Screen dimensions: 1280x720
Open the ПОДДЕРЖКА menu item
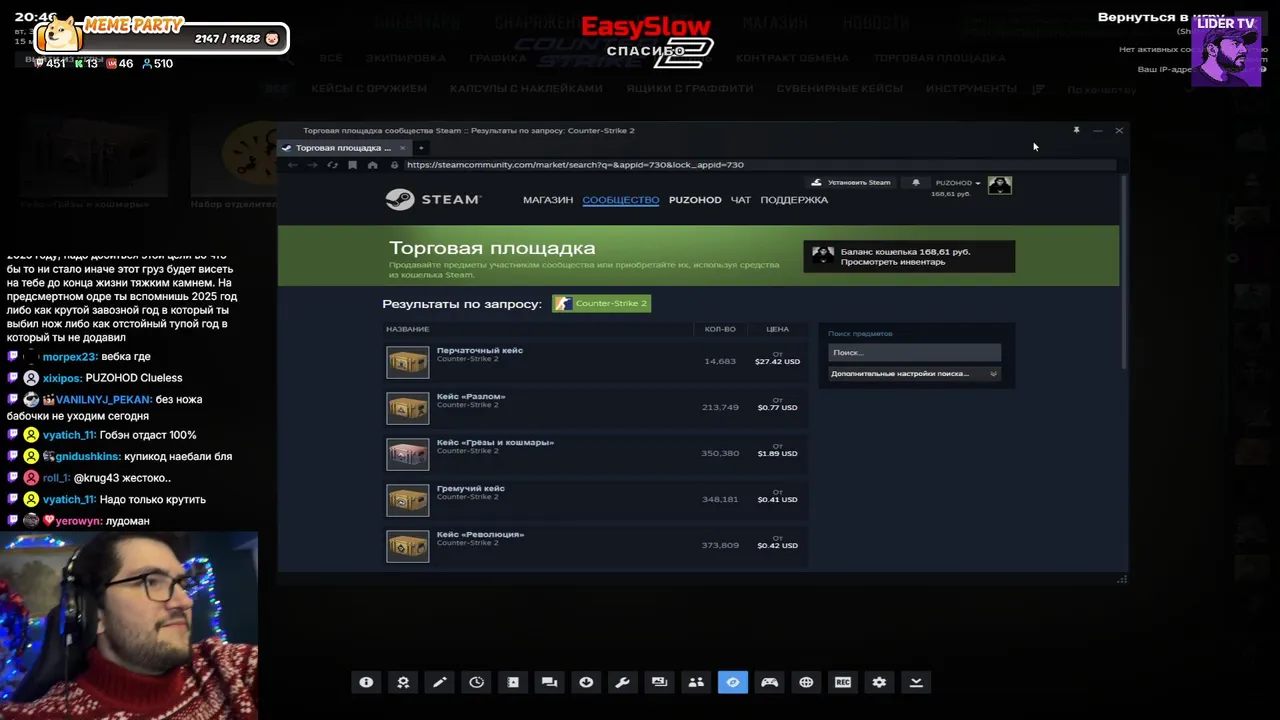click(794, 200)
